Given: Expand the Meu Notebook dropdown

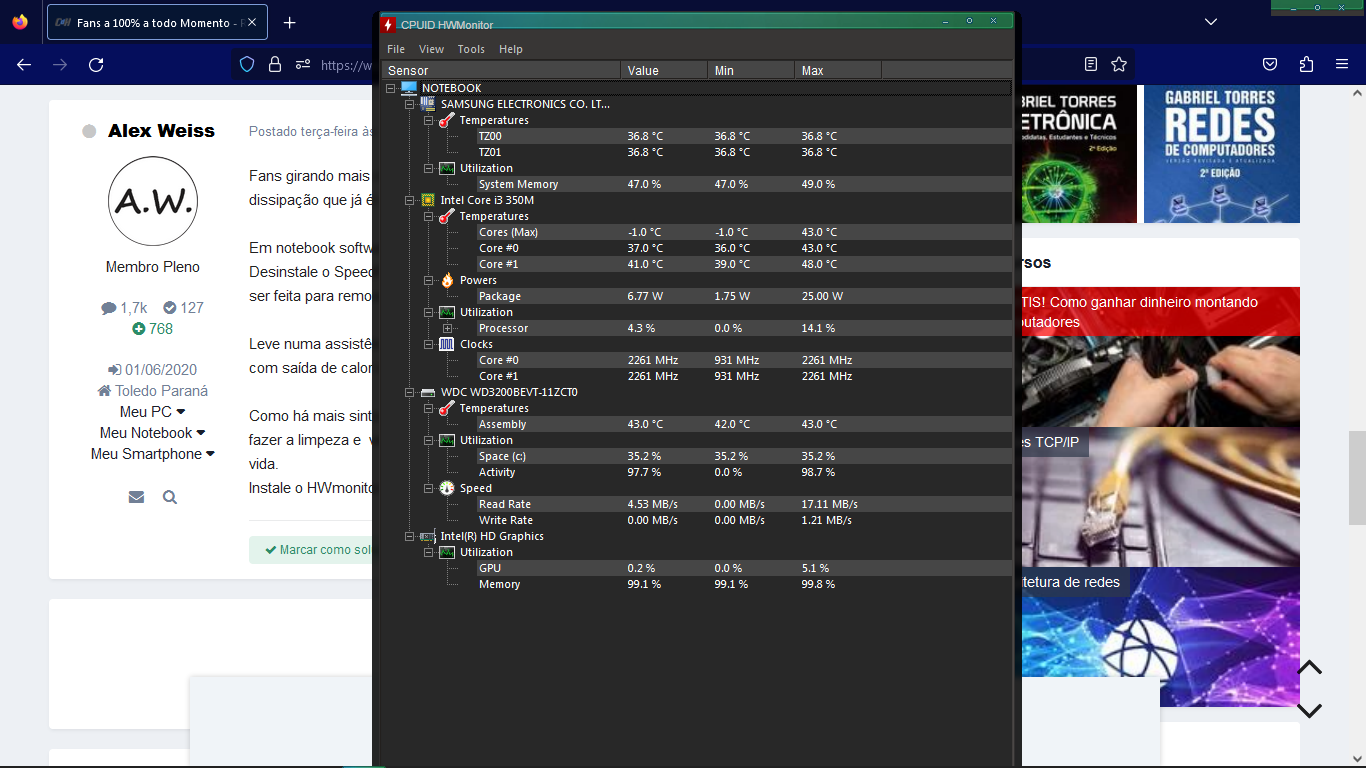Looking at the screenshot, I should pos(153,433).
